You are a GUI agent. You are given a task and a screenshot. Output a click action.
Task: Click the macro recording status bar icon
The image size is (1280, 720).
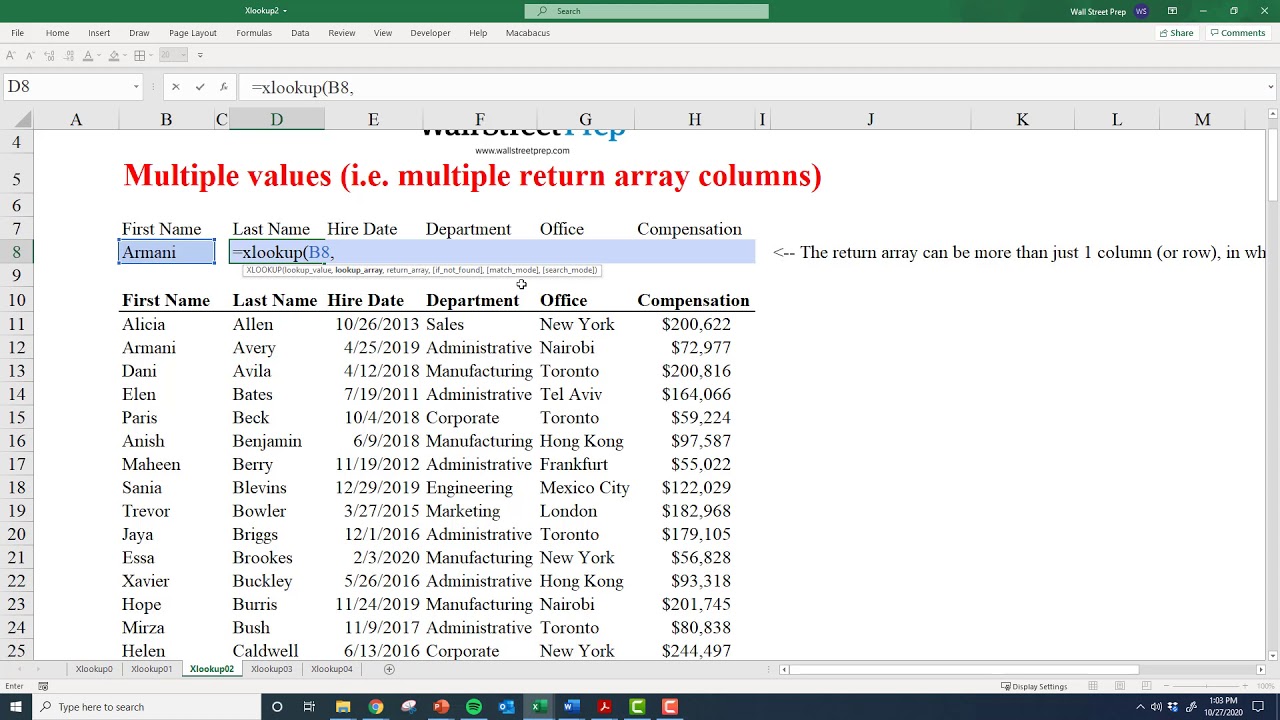(43, 686)
